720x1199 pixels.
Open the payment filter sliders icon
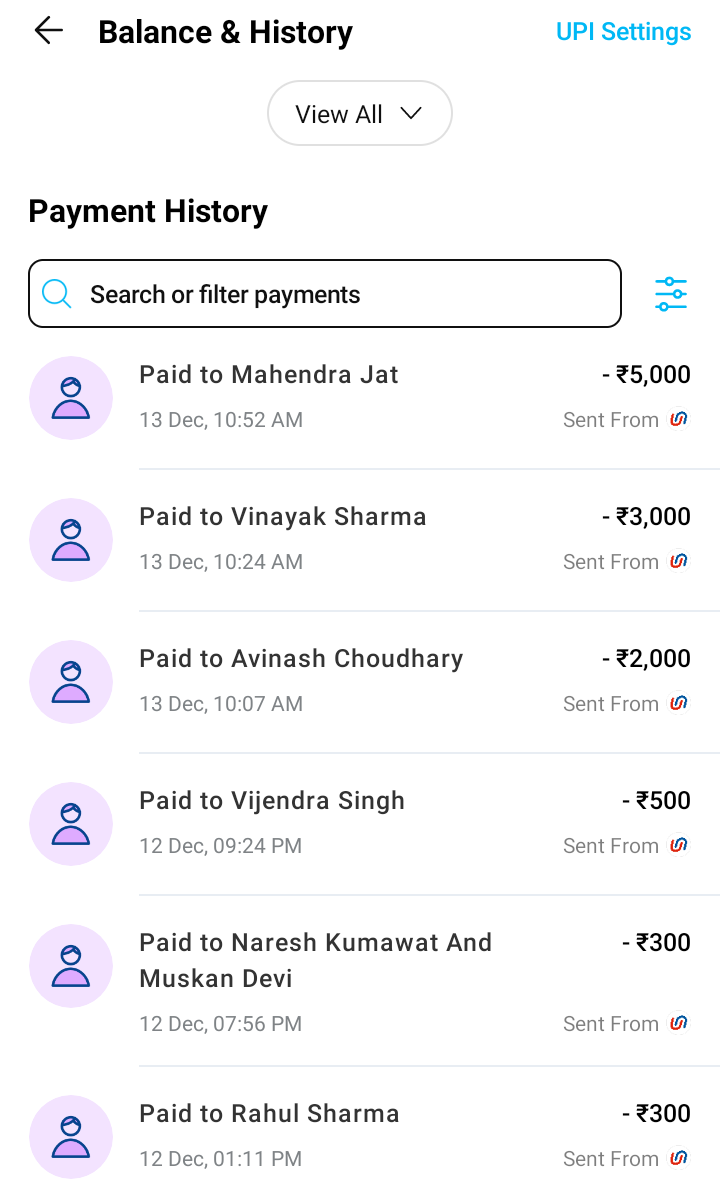click(x=671, y=294)
